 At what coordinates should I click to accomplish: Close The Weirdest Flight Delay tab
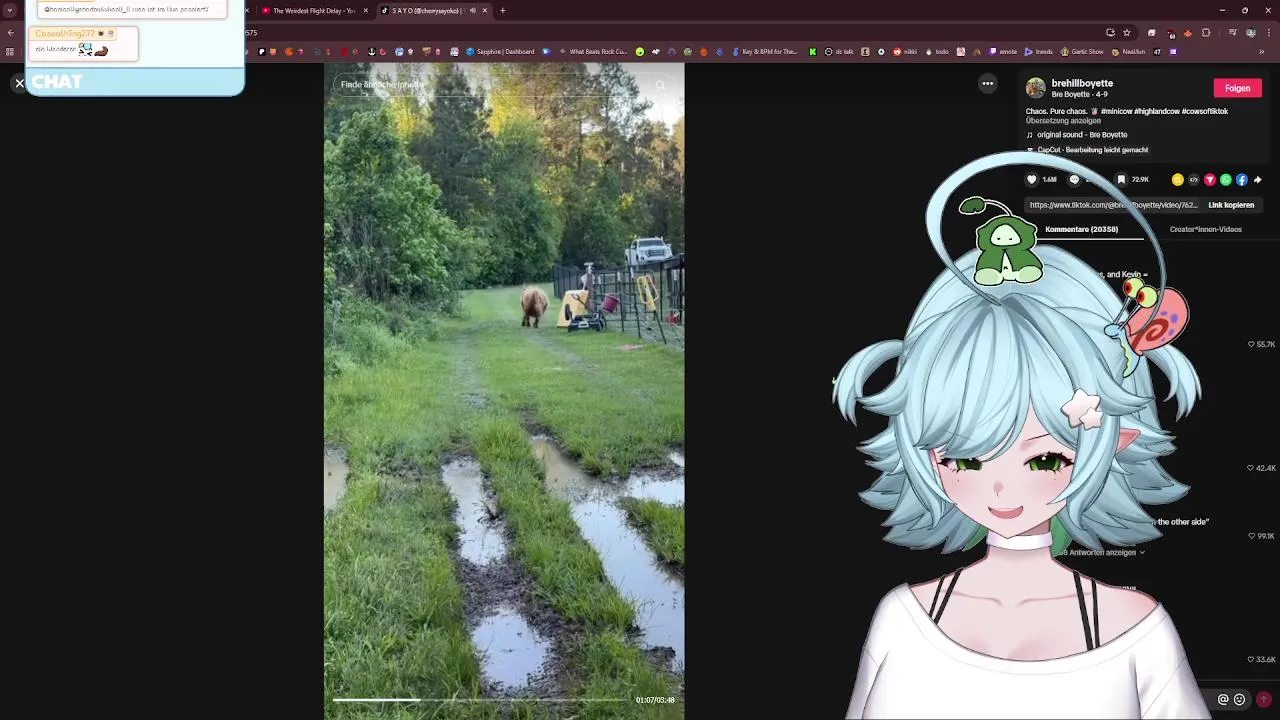point(366,11)
